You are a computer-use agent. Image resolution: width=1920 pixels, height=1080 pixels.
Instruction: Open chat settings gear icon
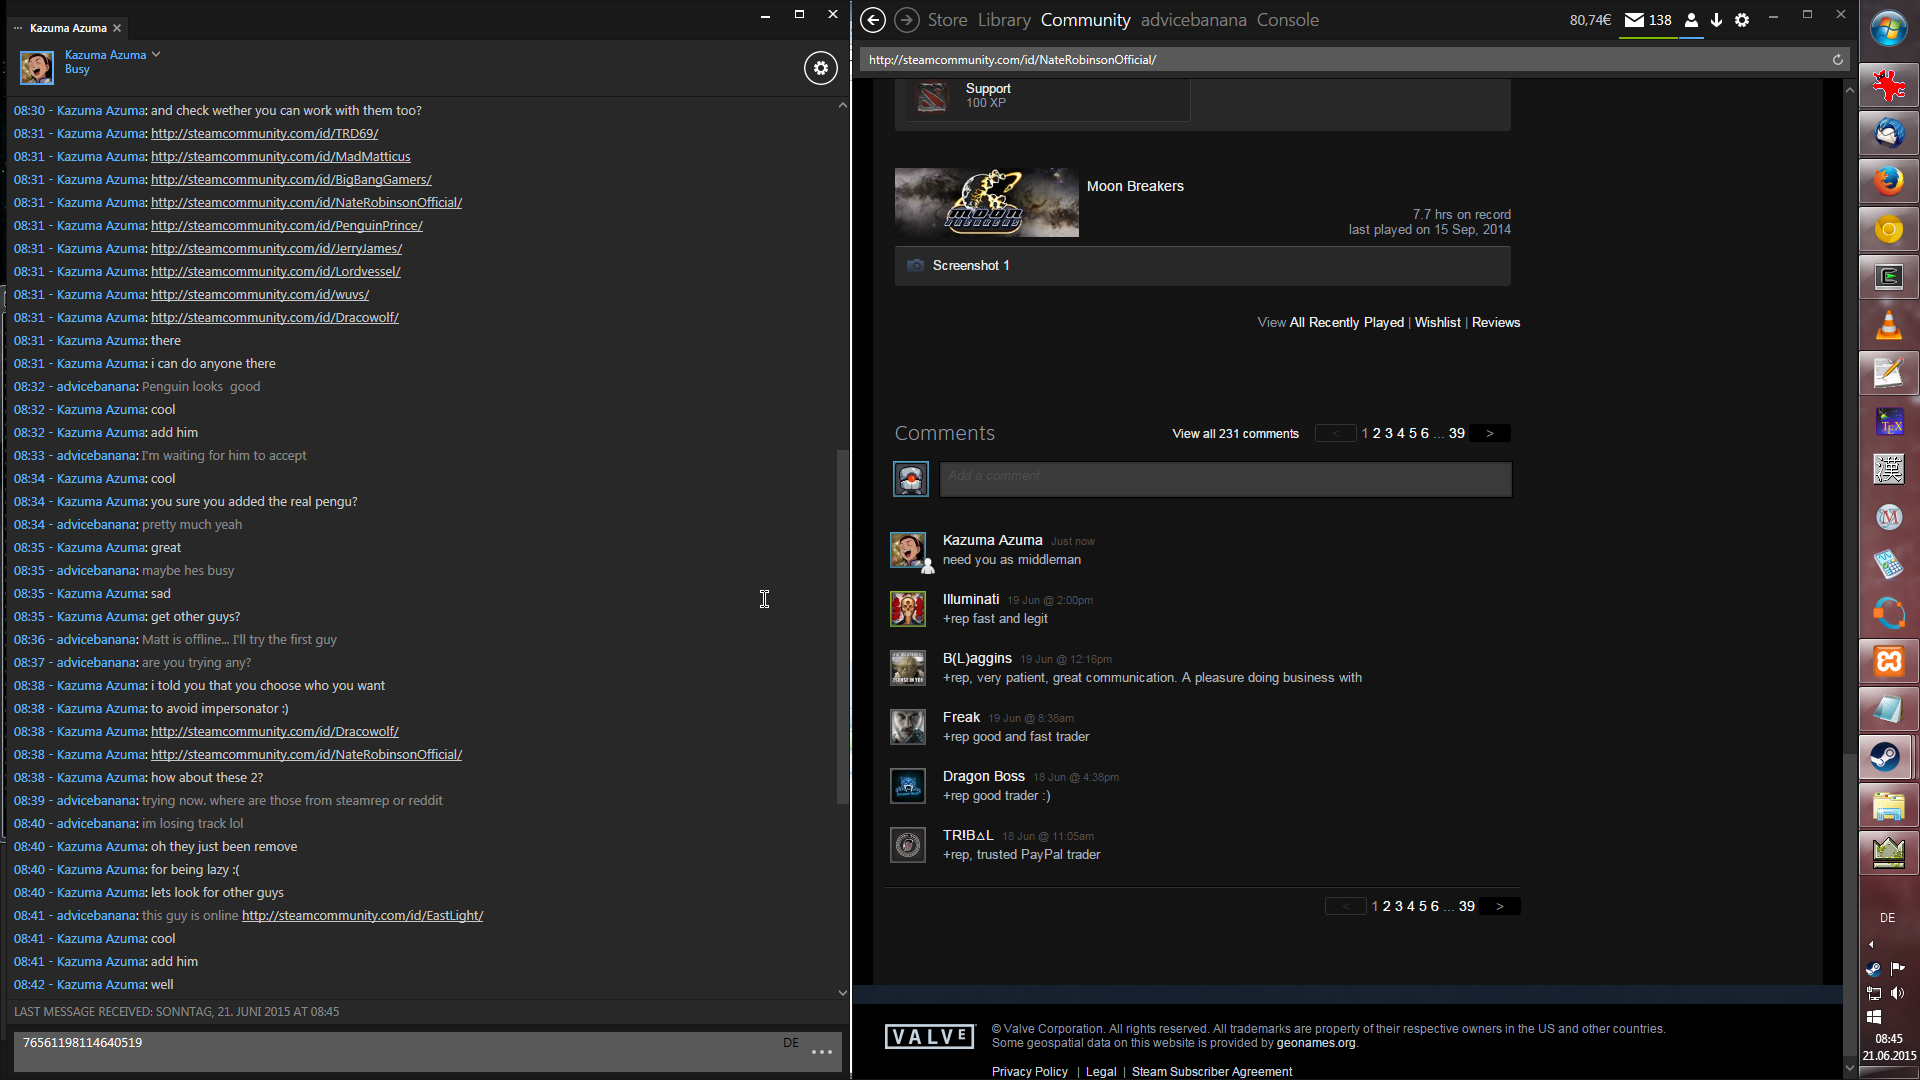820,68
